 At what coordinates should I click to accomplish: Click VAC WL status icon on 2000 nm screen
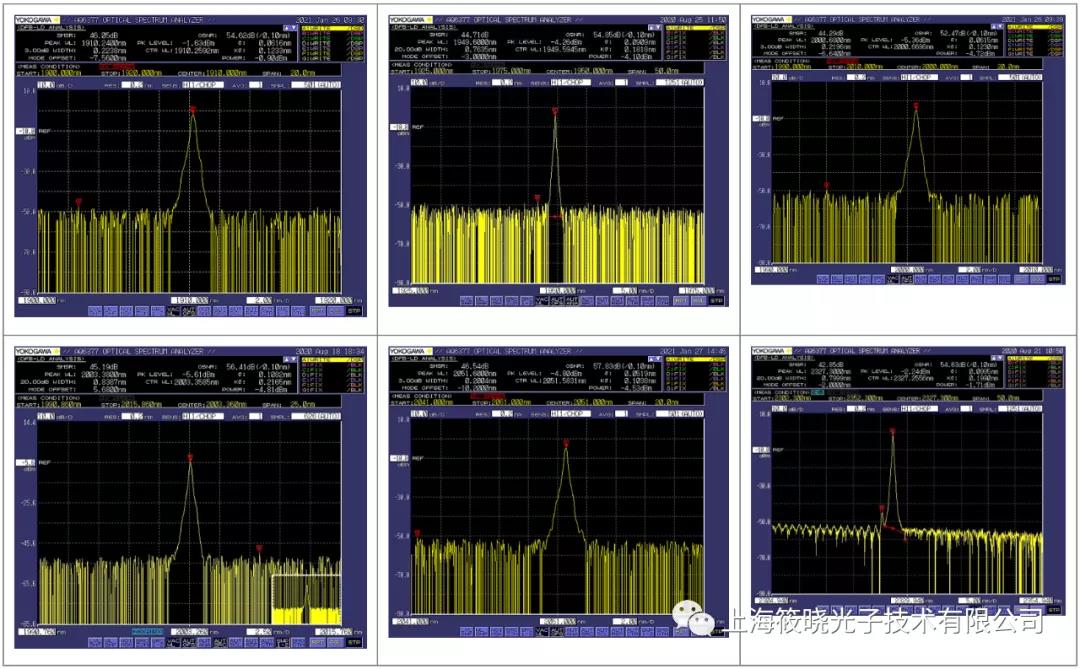click(x=892, y=279)
